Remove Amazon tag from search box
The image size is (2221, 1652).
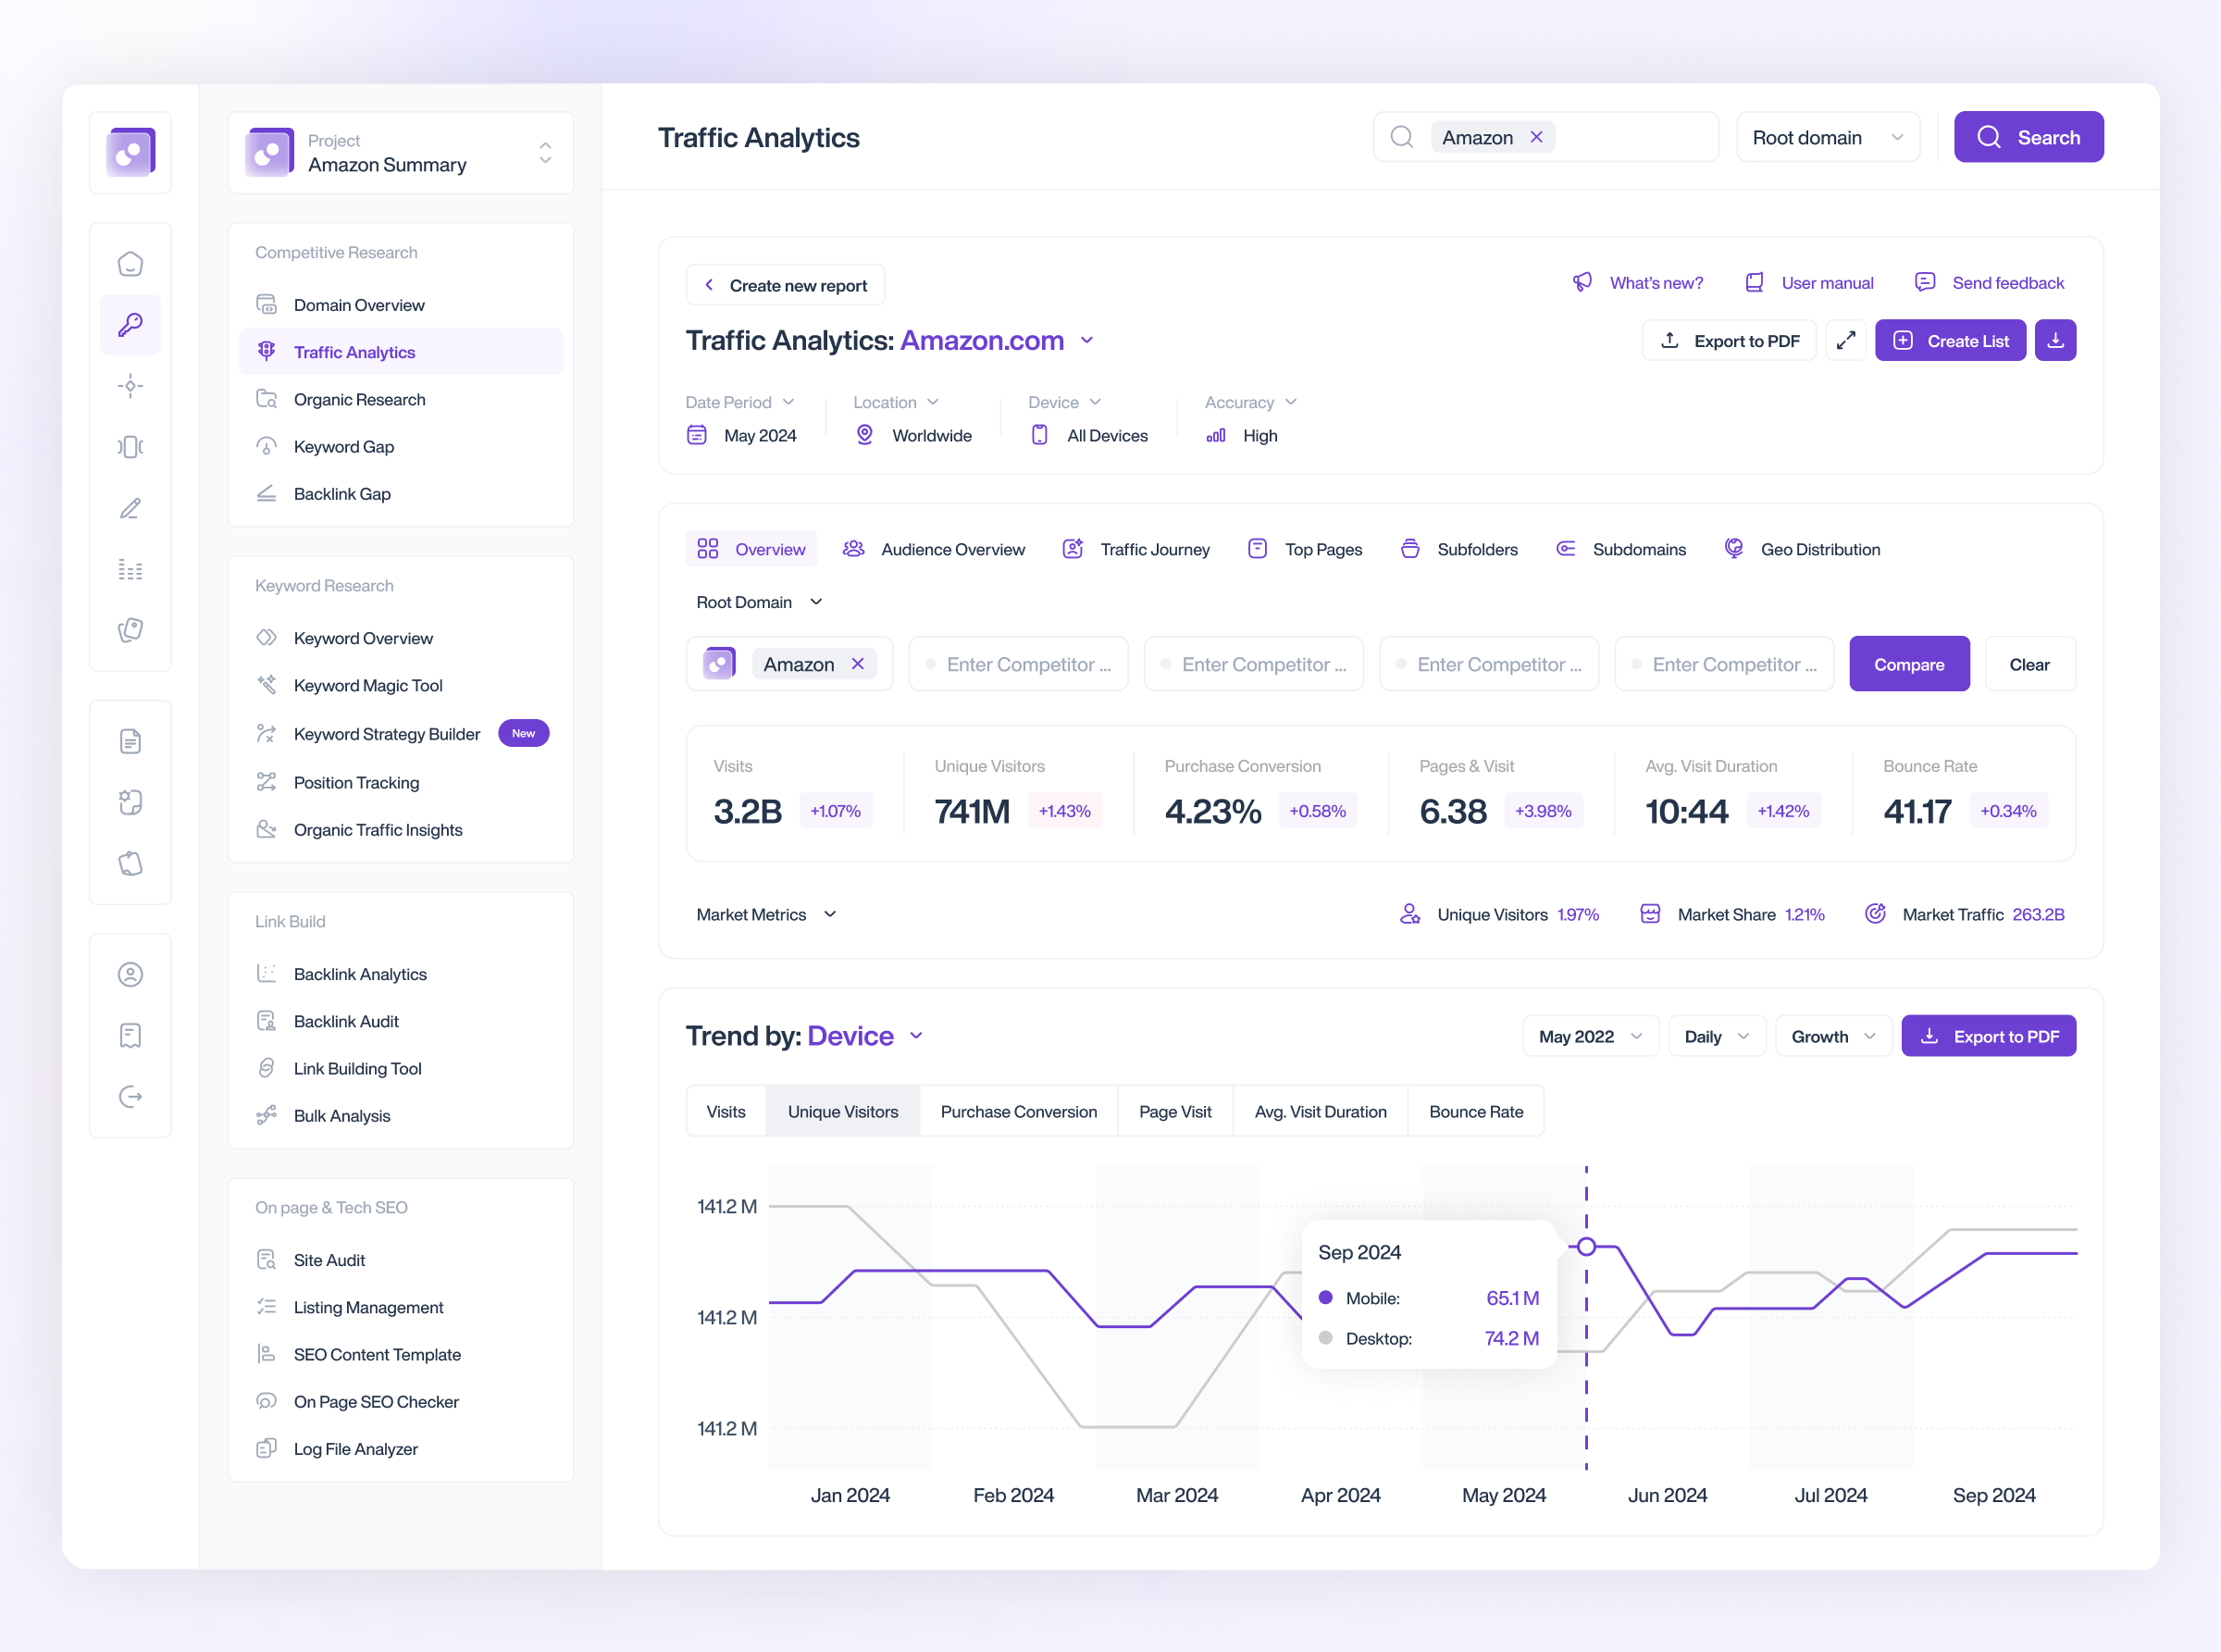(x=1537, y=137)
